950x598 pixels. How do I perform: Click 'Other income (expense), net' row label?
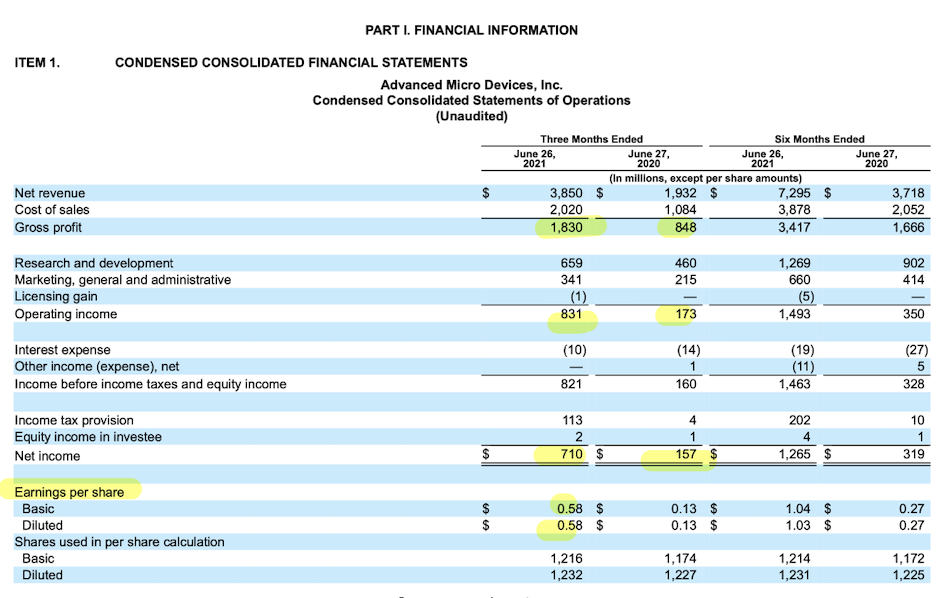pos(97,367)
